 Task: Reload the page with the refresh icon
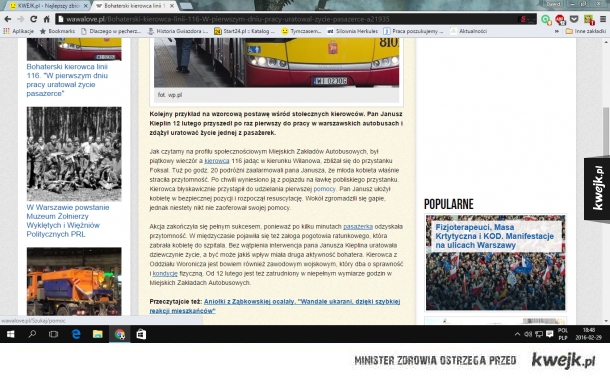33,19
